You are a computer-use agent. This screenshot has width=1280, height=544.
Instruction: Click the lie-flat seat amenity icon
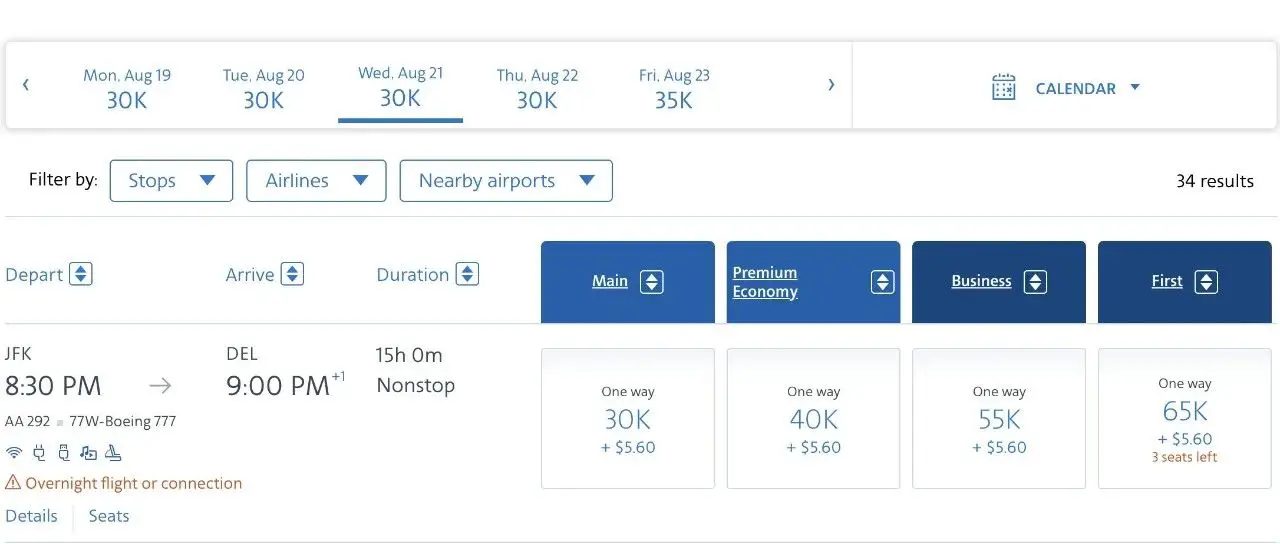[114, 453]
